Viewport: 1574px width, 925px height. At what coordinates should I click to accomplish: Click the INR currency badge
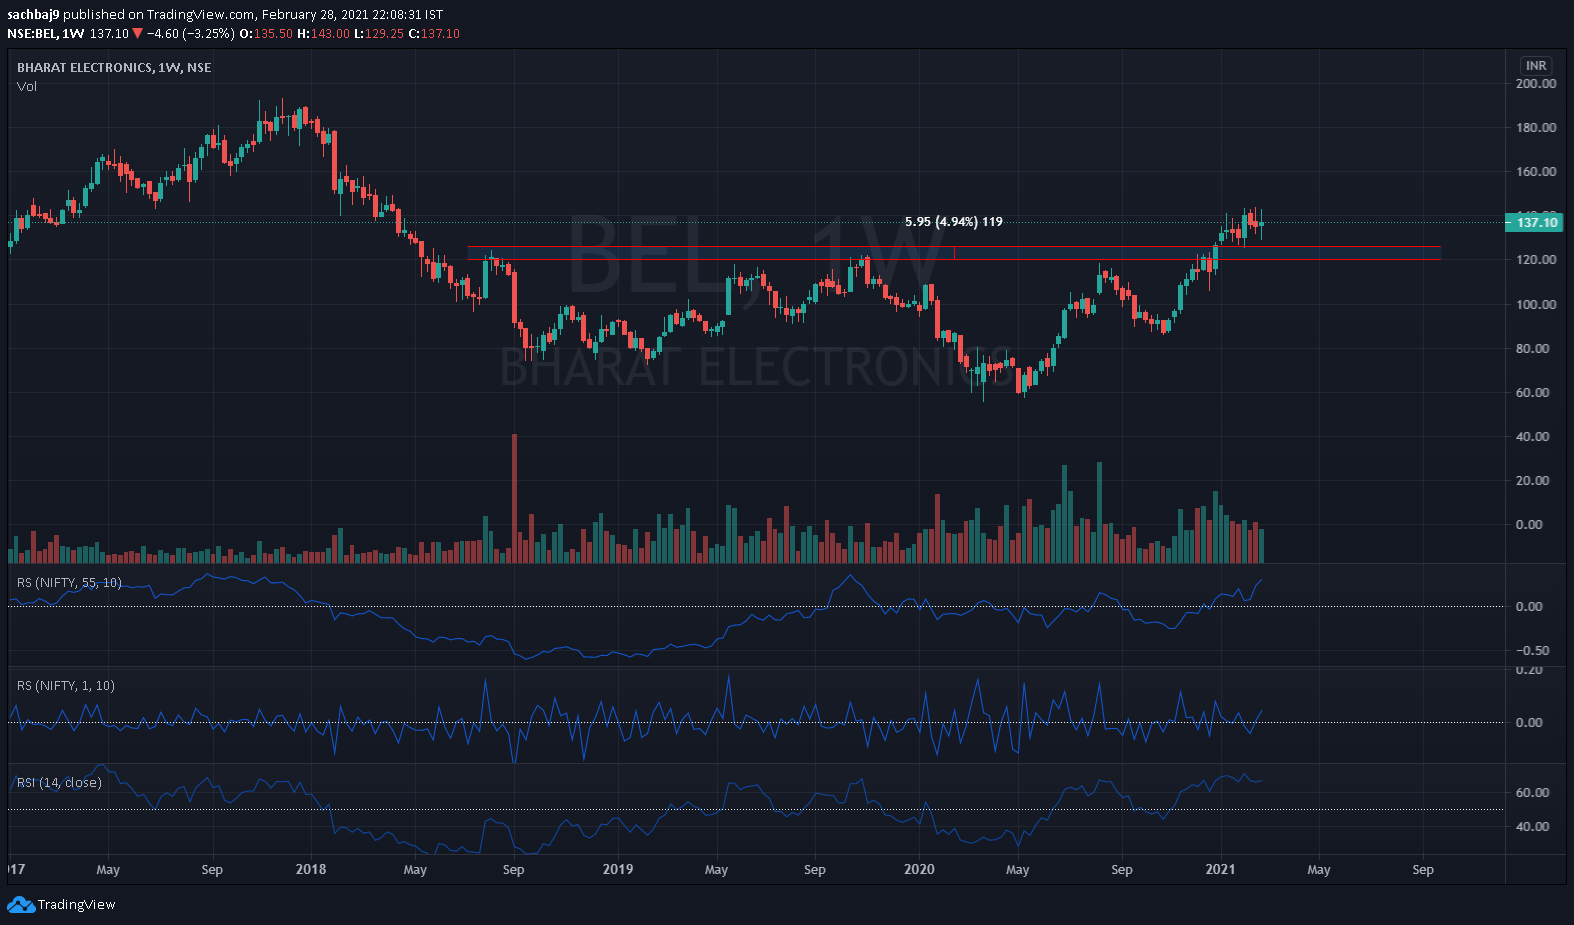[x=1536, y=65]
